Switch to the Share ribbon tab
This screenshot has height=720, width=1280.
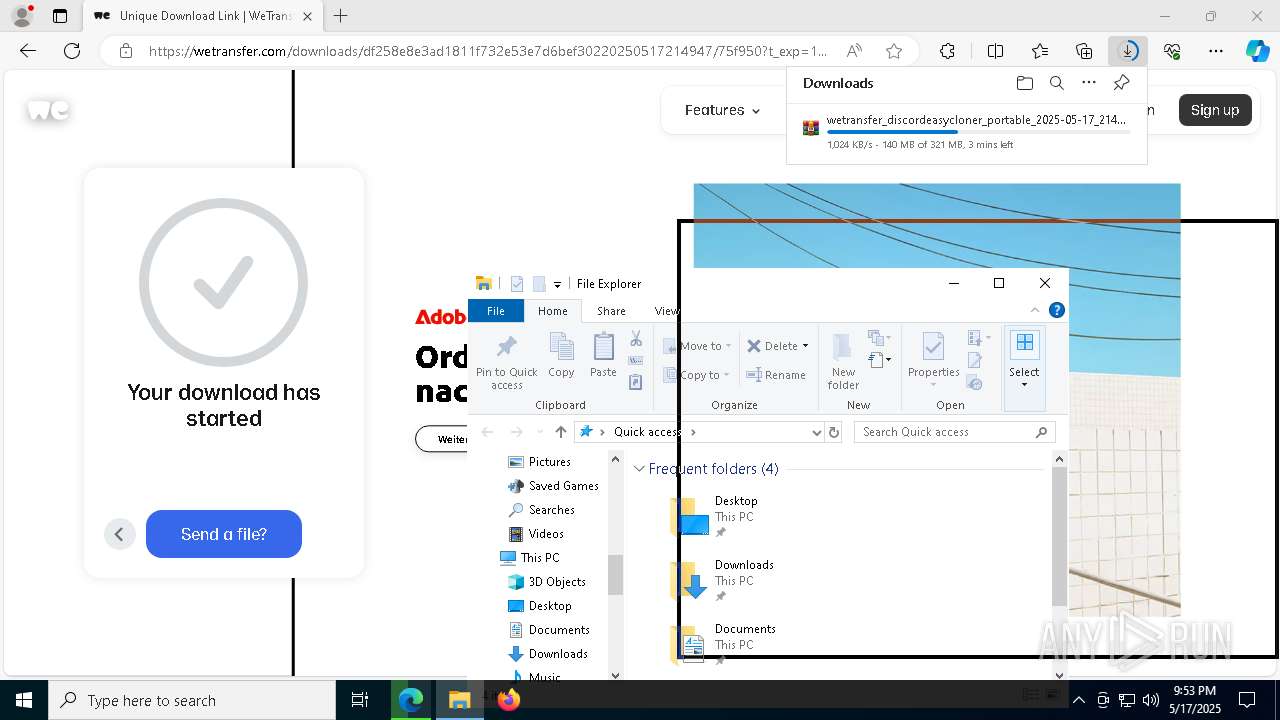coord(611,311)
